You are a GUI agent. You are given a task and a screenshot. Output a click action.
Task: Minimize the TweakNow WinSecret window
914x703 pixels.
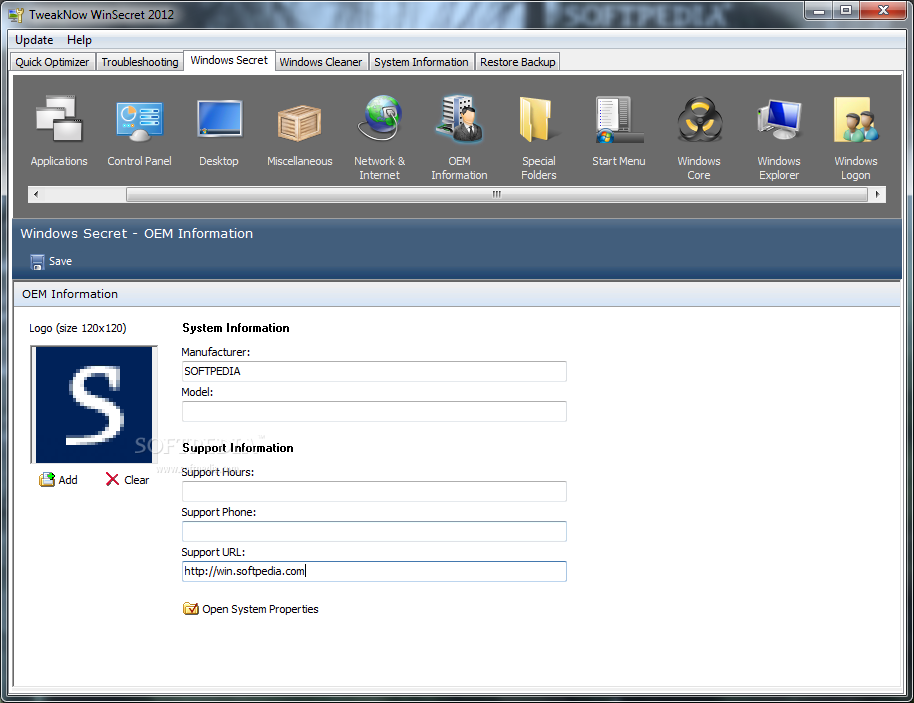coord(819,10)
